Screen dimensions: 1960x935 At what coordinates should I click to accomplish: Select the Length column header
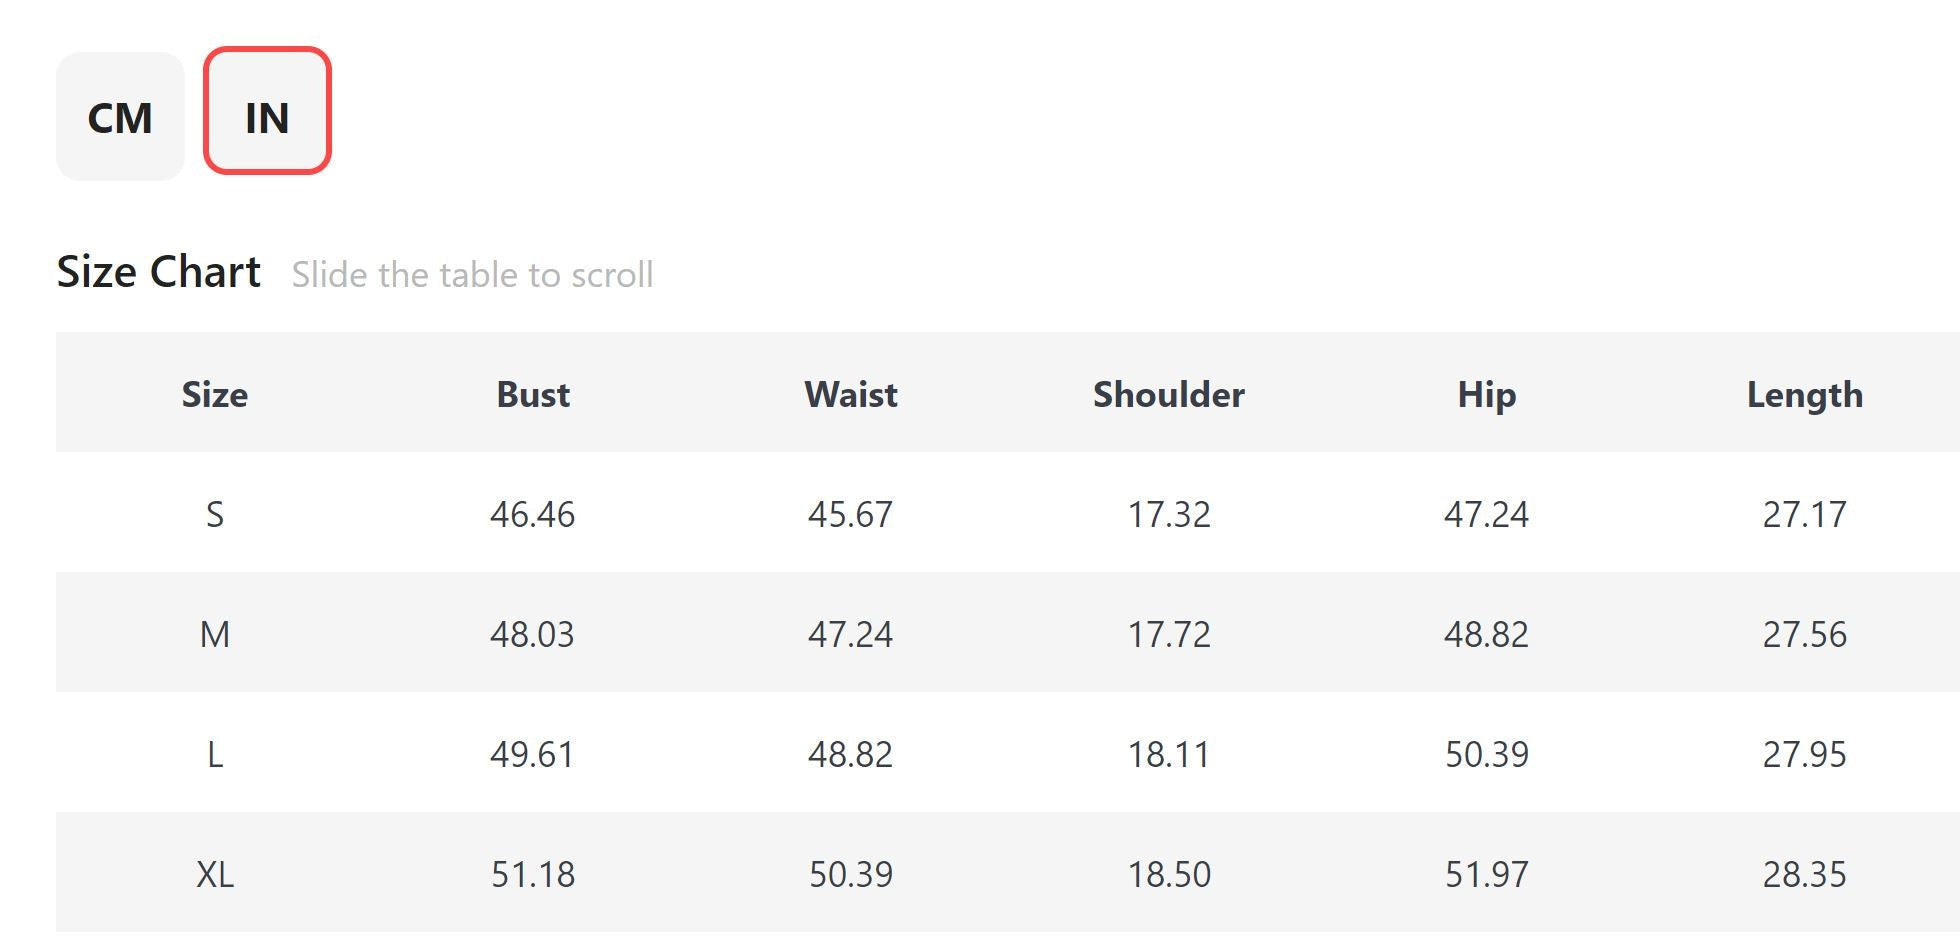click(1805, 395)
